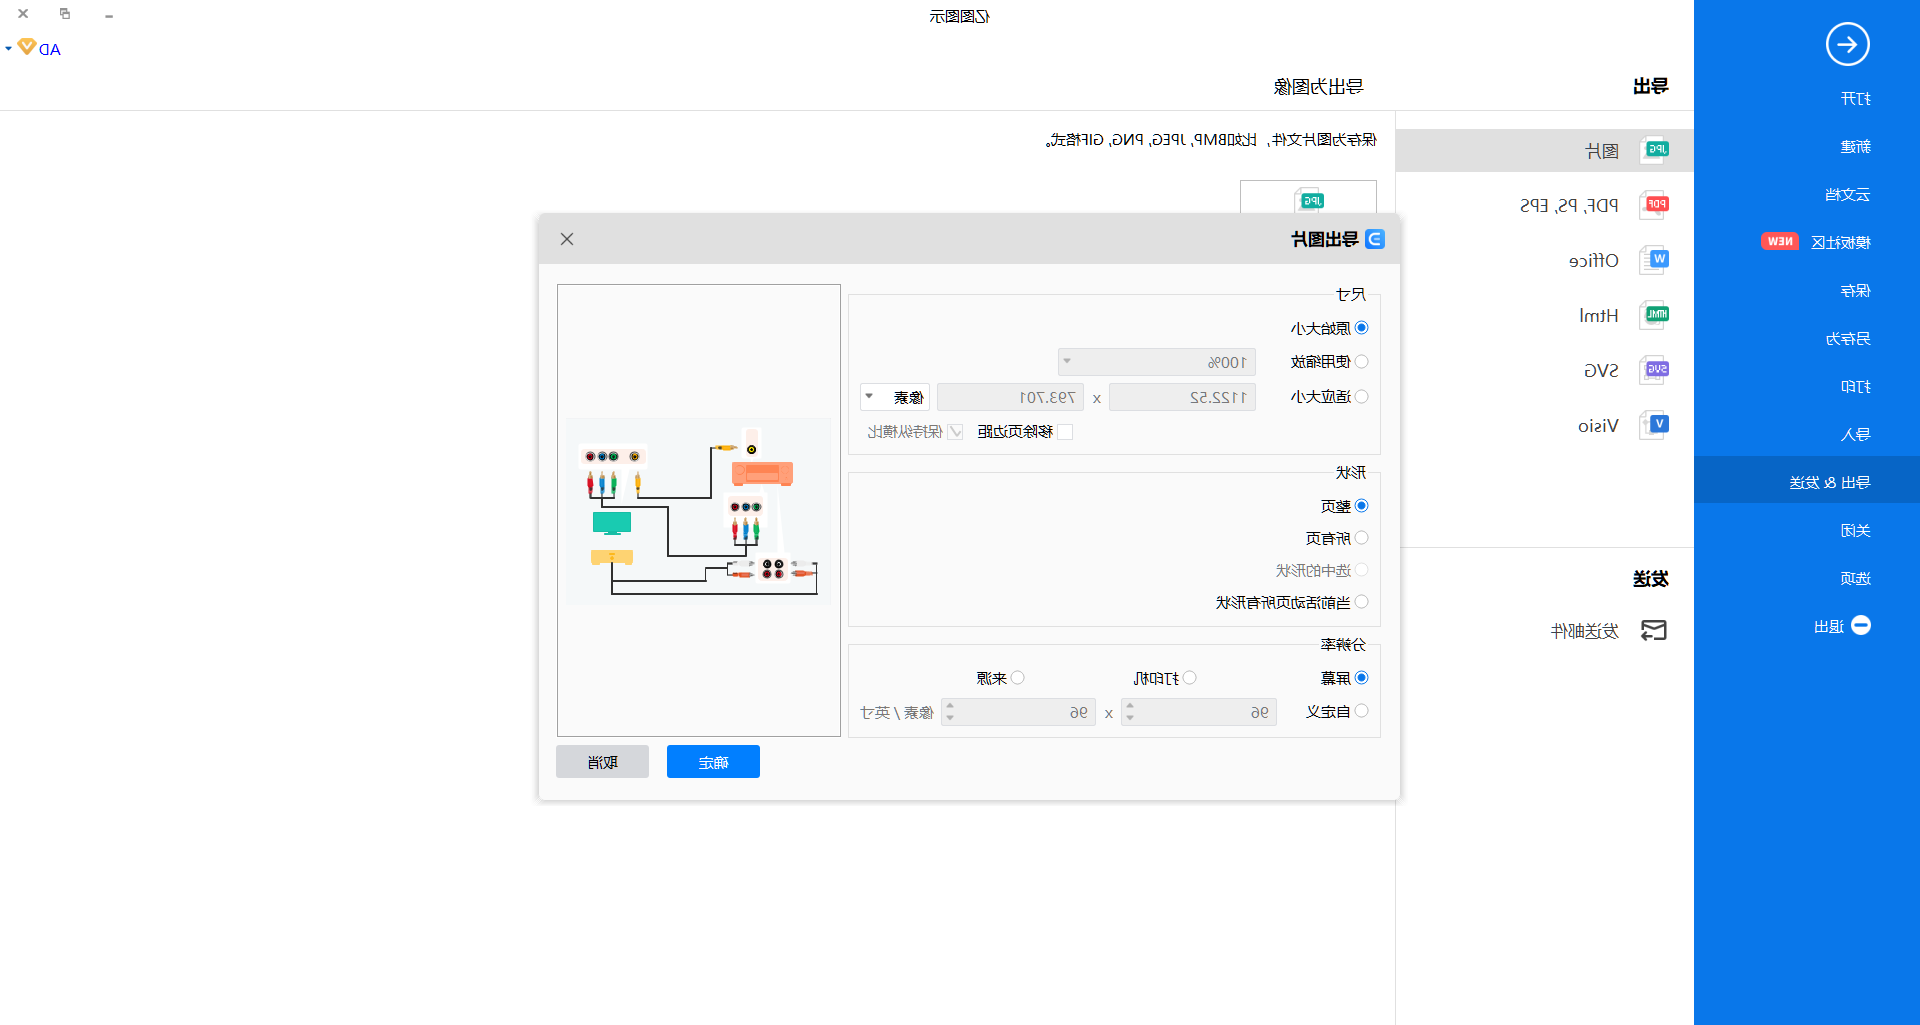Select the 使用缩放 radio button
This screenshot has height=1025, width=1920.
[1361, 361]
